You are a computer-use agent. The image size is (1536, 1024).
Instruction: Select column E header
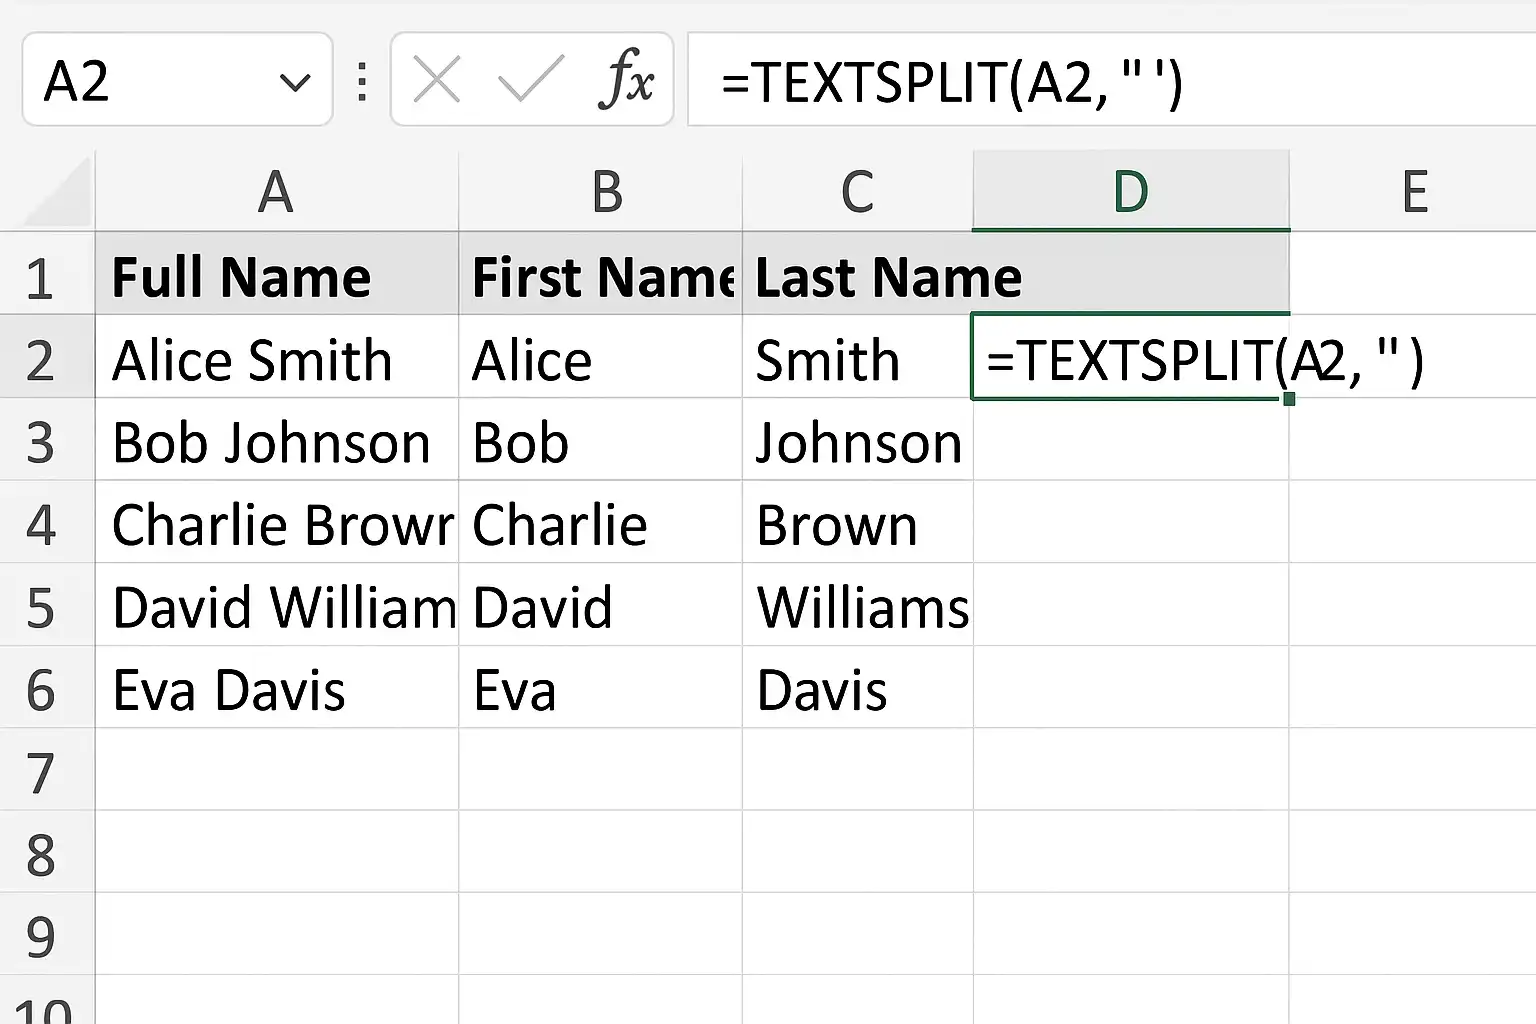[1413, 191]
